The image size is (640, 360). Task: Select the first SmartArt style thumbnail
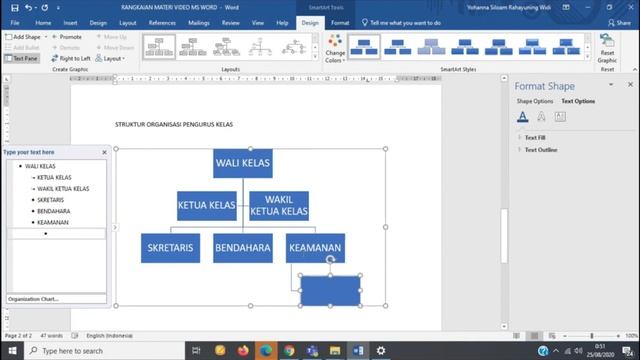(x=364, y=47)
